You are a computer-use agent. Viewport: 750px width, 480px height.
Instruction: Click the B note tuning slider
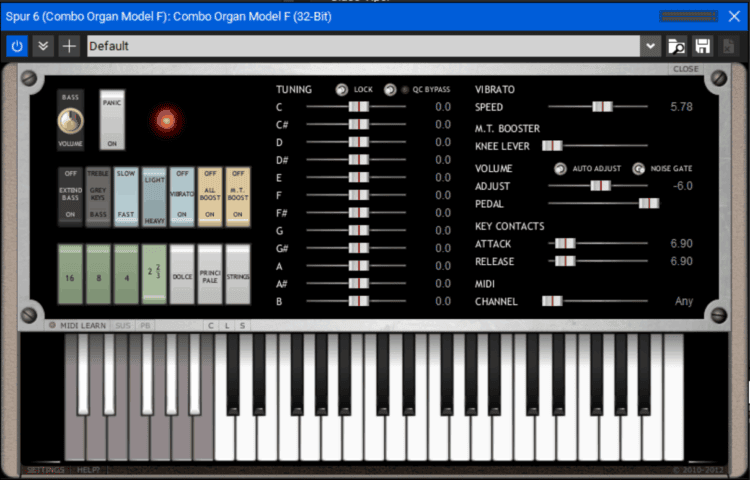(356, 301)
